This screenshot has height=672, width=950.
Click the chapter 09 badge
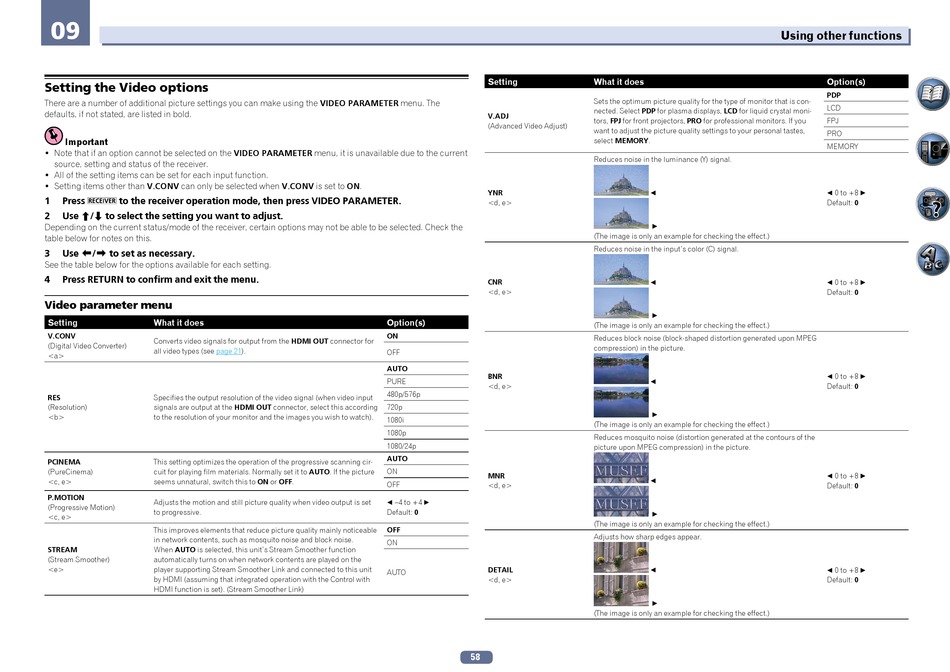point(65,23)
